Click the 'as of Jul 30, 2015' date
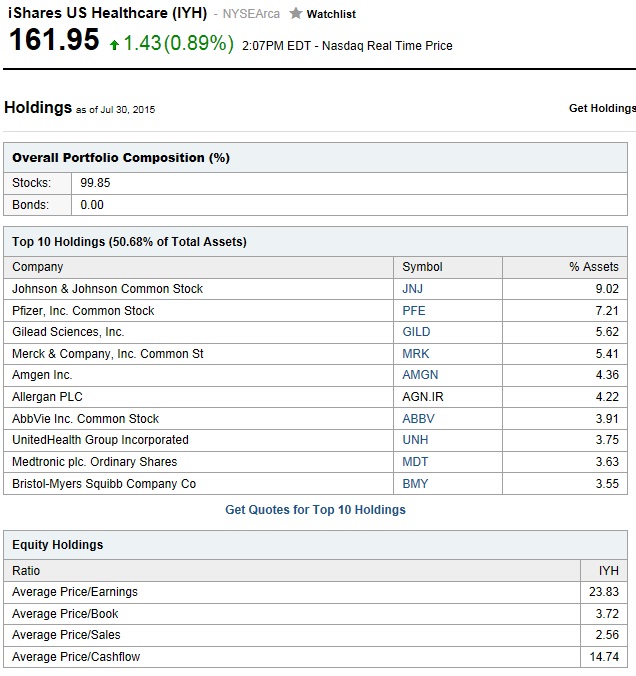Viewport: 636px width, 676px height. [x=116, y=110]
